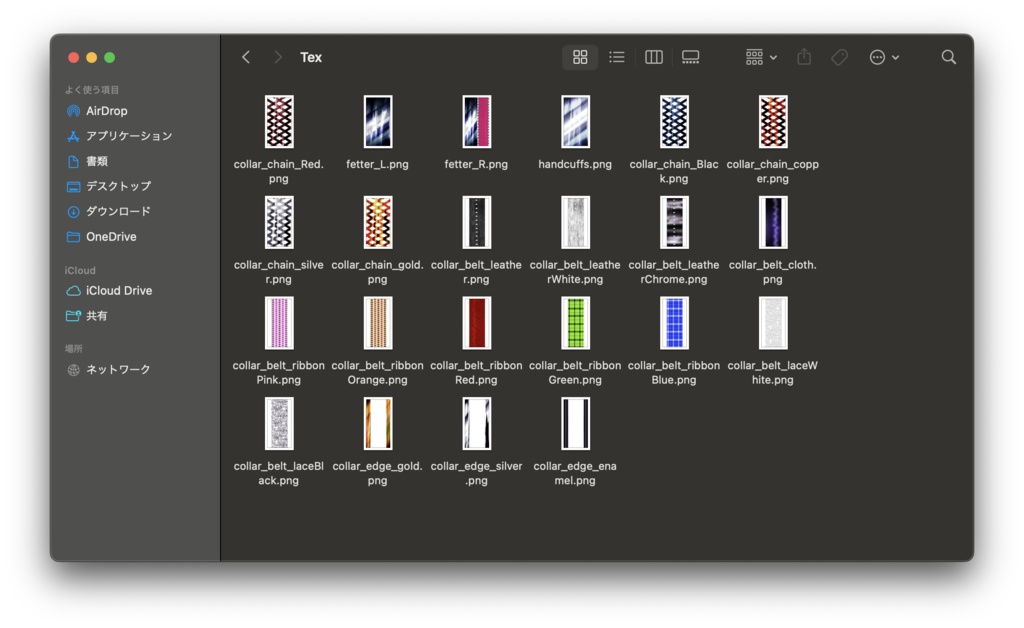Select the collar_edge_gold.png thumbnail
This screenshot has width=1024, height=628.
coord(377,424)
